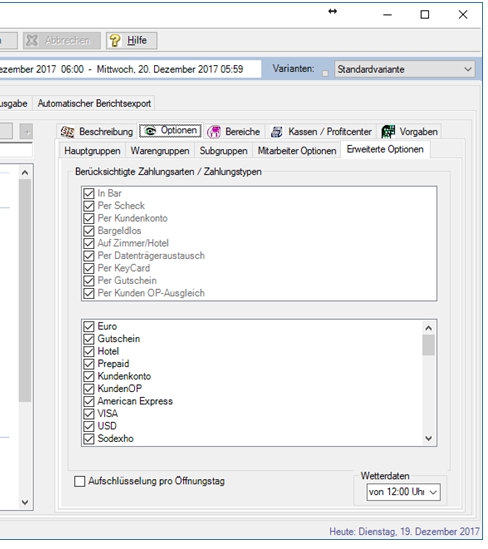This screenshot has width=488, height=549.
Task: Click the Abbrechen X icon
Action: pos(32,41)
